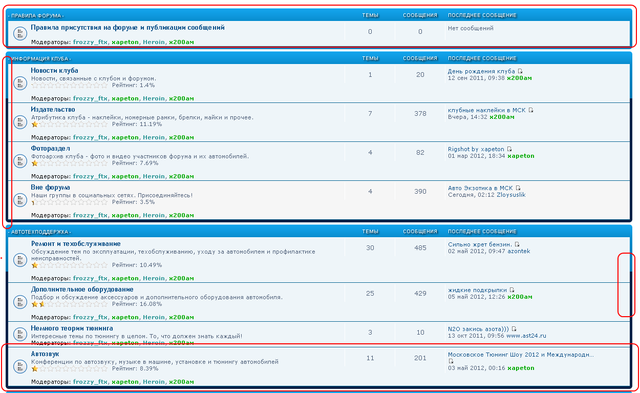
Task: Open the Информация клуба category header
Action: [x=40, y=59]
